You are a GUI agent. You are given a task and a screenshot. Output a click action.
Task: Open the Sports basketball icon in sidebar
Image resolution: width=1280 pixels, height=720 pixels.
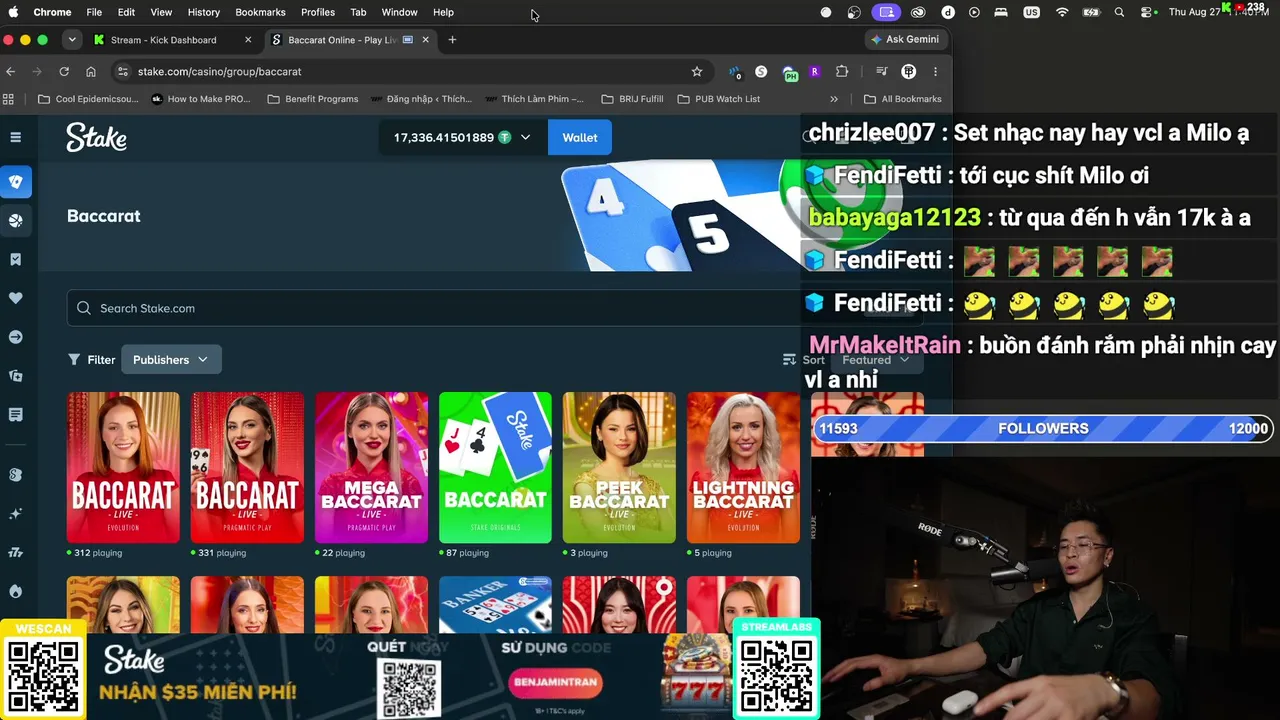[x=15, y=220]
